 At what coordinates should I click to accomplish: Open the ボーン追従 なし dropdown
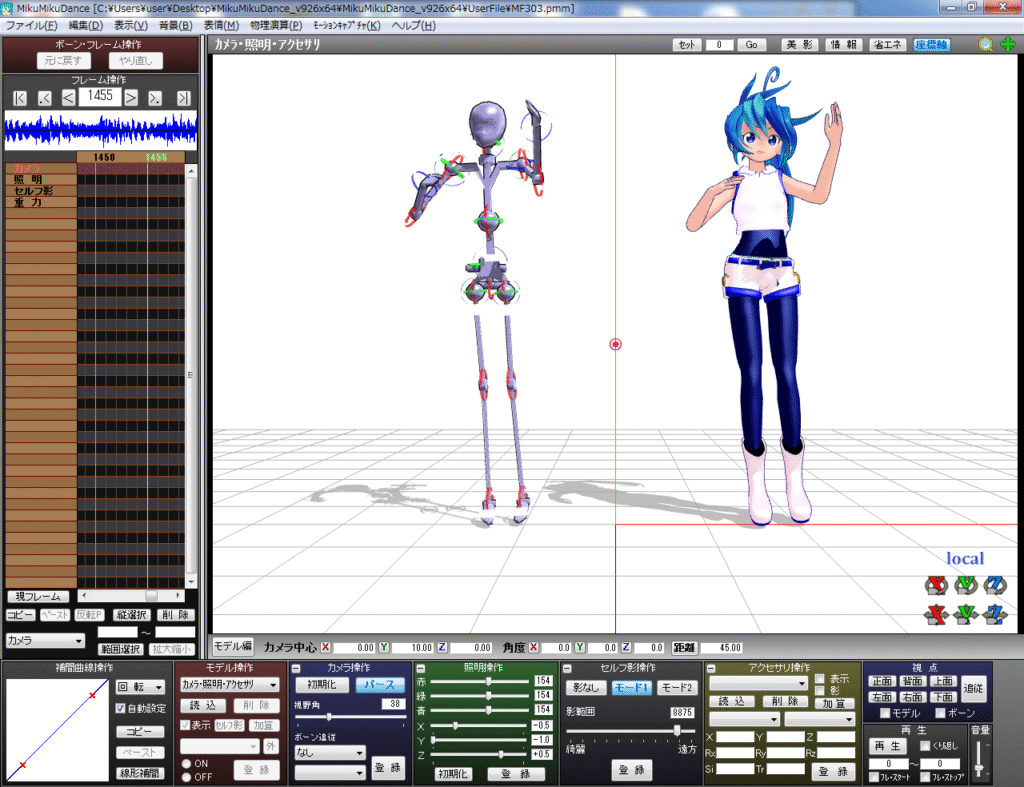pos(329,752)
